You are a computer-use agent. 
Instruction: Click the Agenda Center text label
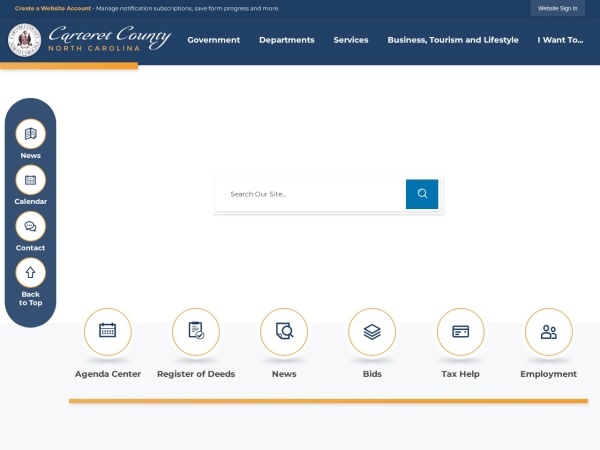108,374
